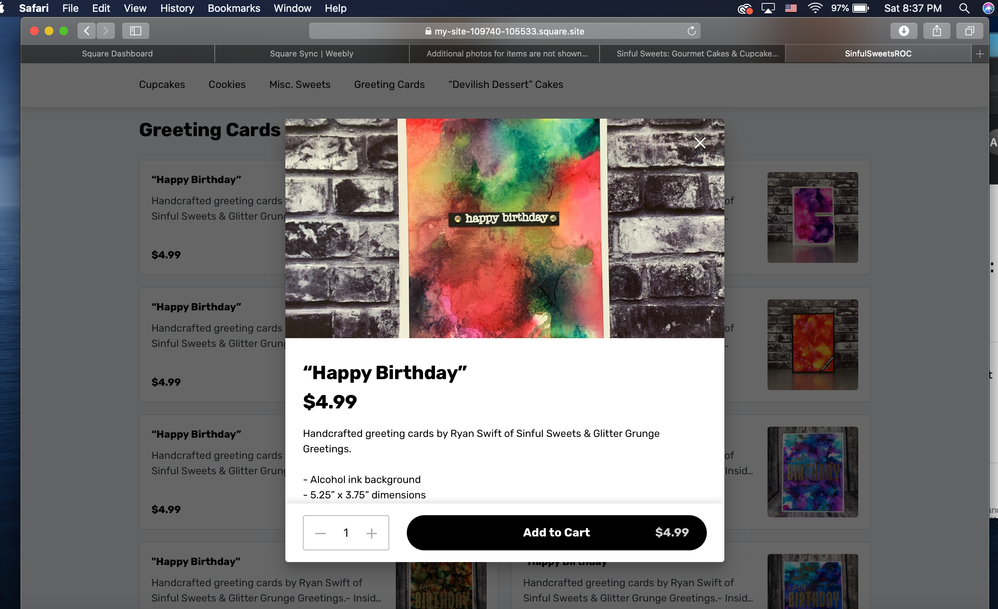Screen dimensions: 998x609
Task: Open Spotlight search from the menu bar
Action: (963, 8)
